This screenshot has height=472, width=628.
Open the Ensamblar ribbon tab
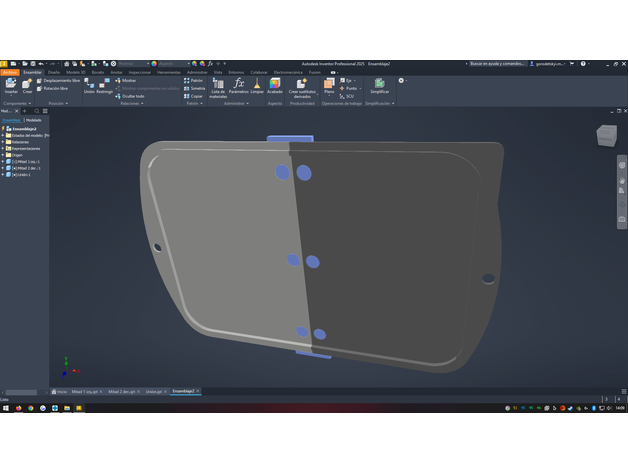pos(32,72)
